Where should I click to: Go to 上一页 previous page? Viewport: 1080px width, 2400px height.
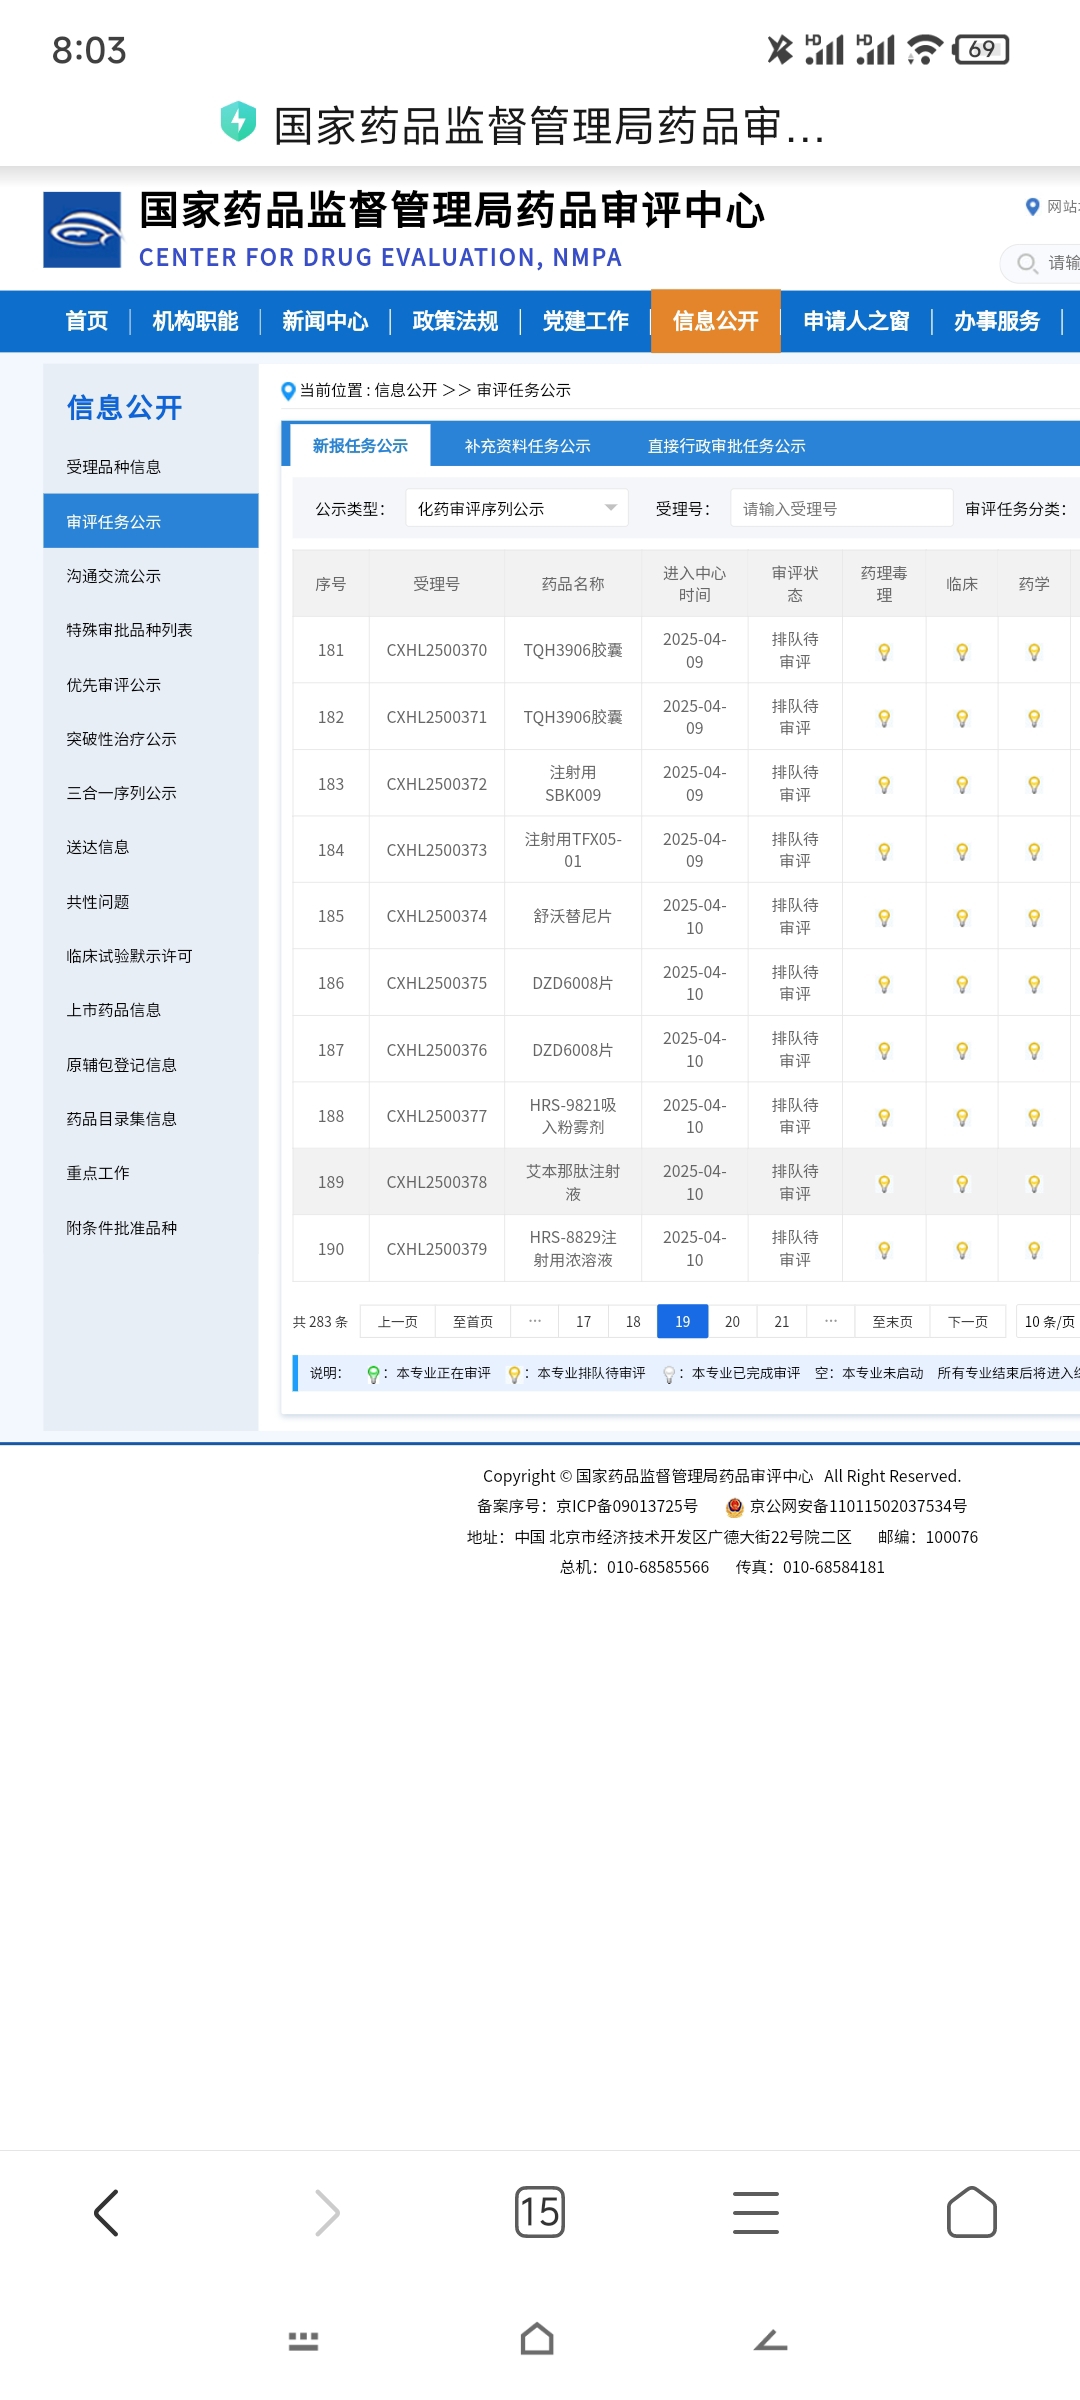pos(398,1322)
